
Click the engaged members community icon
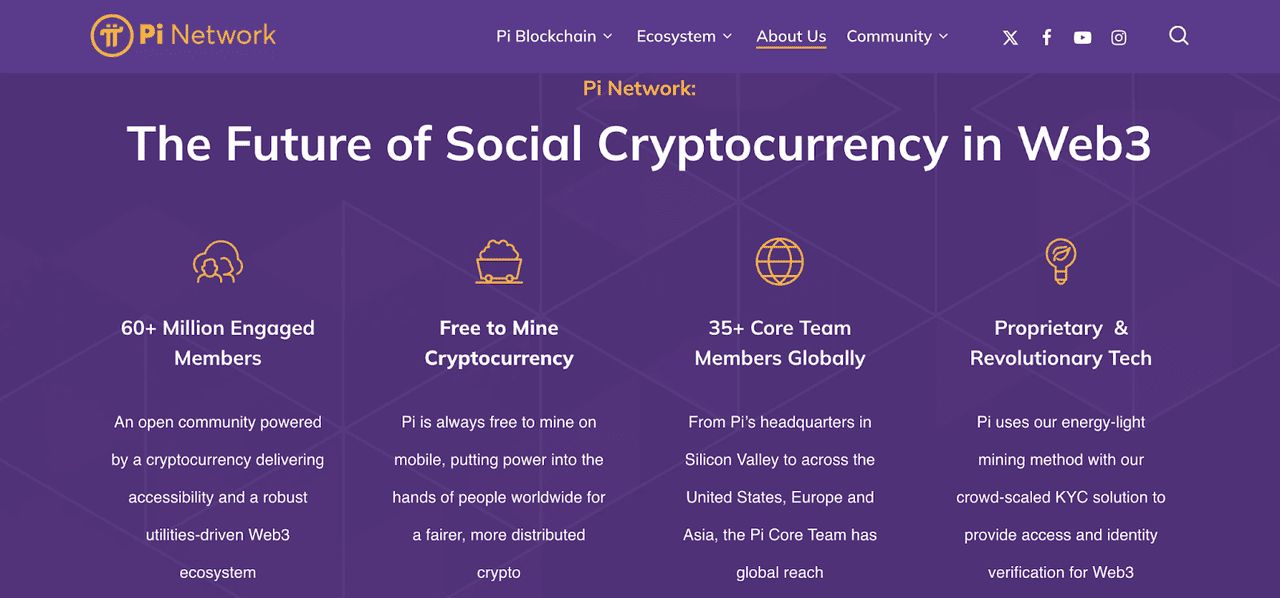(x=218, y=260)
